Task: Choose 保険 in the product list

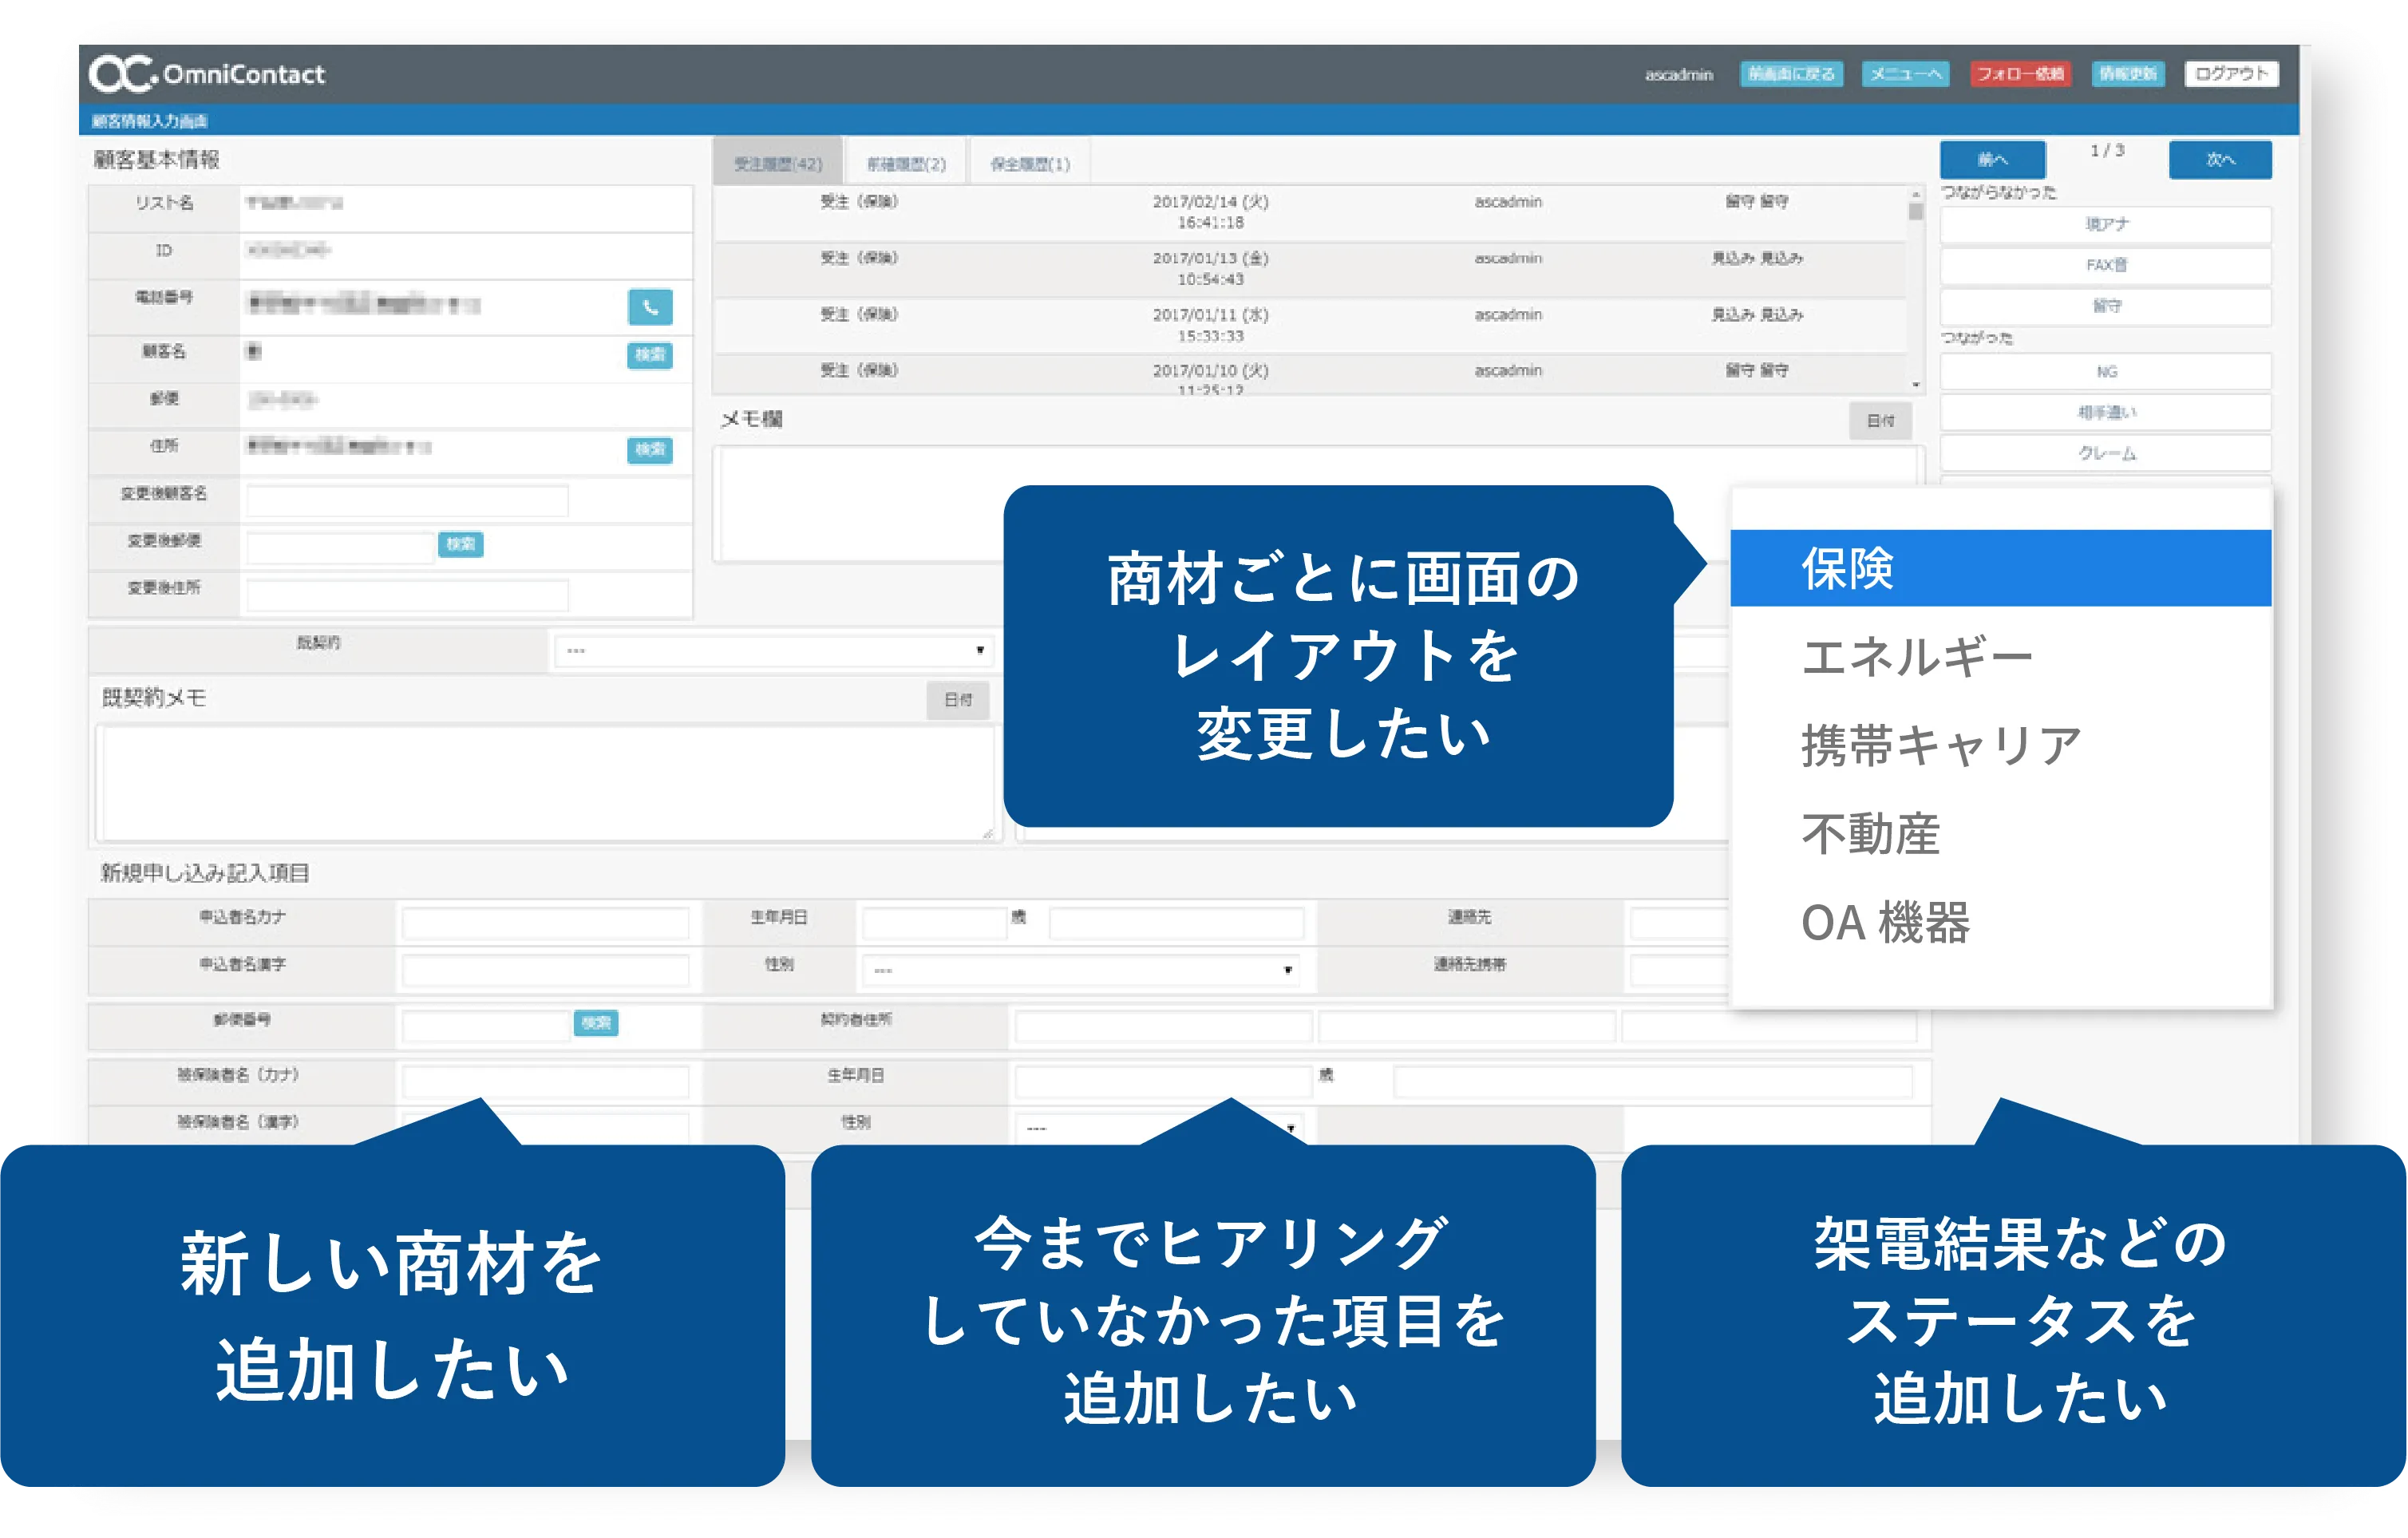Action: click(2001, 568)
